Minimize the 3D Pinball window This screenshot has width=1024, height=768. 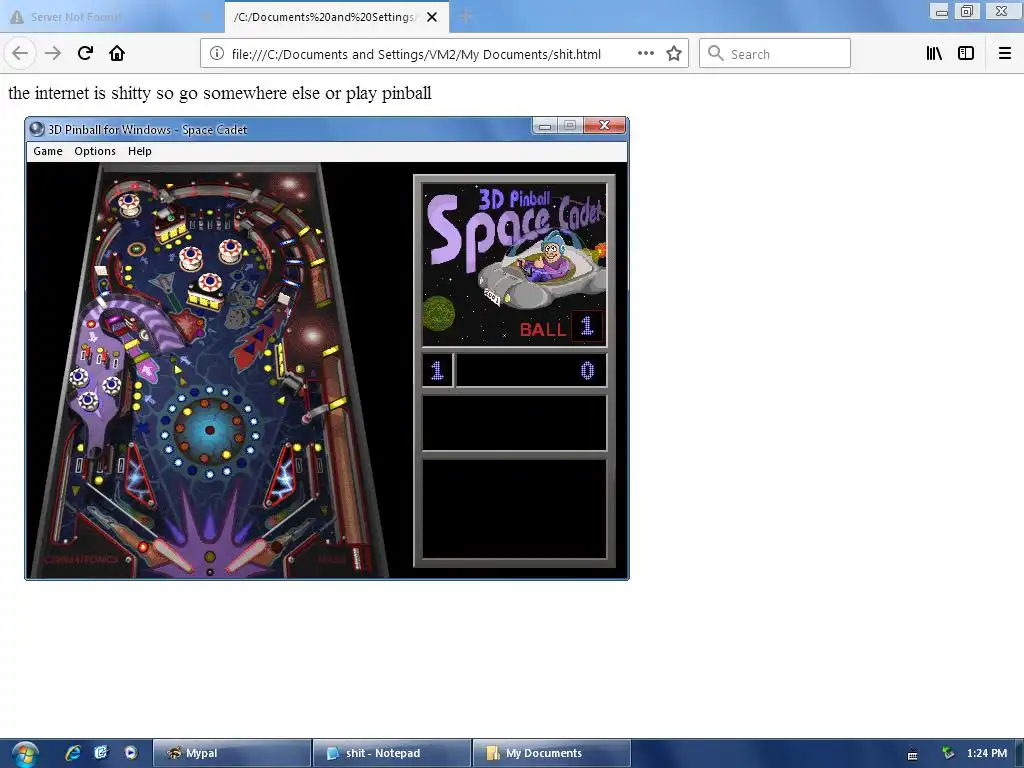pos(544,125)
